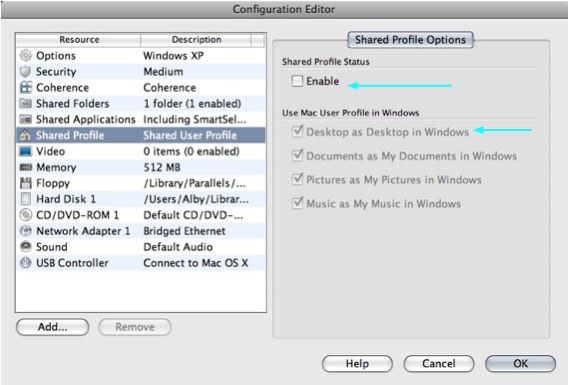568x385 pixels.
Task: Click the CD/DVD-ROM 1 disc icon
Action: tap(26, 215)
